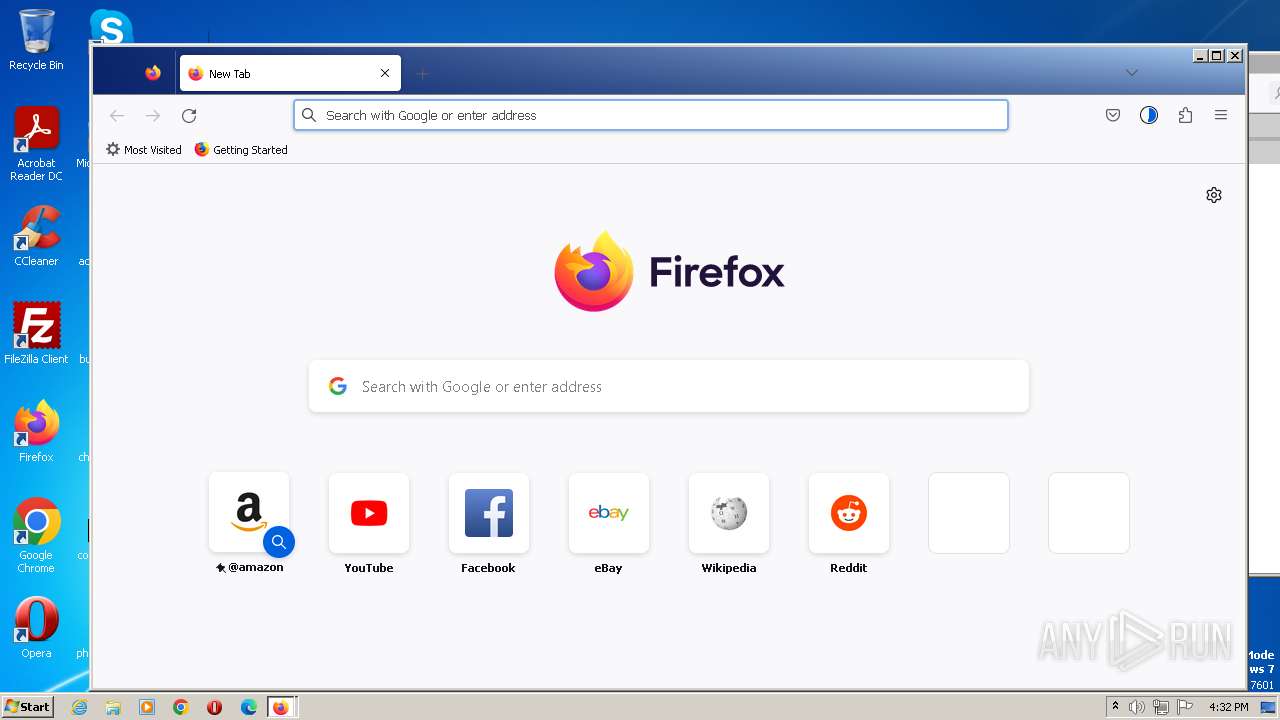Close the New Tab tab
Viewport: 1280px width, 720px height.
385,73
